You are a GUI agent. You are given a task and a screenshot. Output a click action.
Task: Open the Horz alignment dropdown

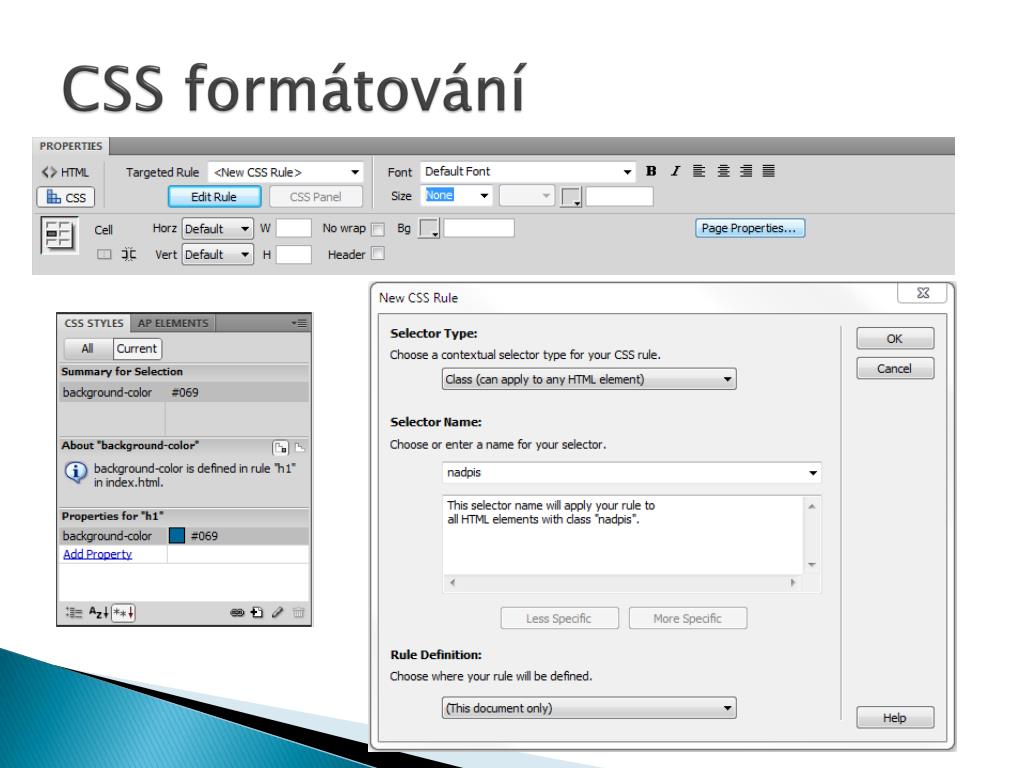pos(217,229)
